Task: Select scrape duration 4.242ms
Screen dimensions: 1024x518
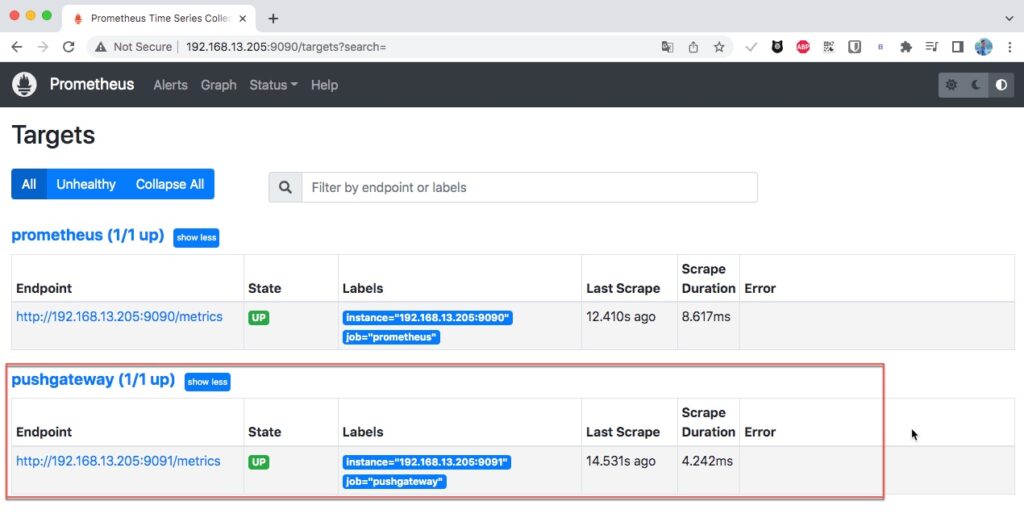Action: pos(707,461)
